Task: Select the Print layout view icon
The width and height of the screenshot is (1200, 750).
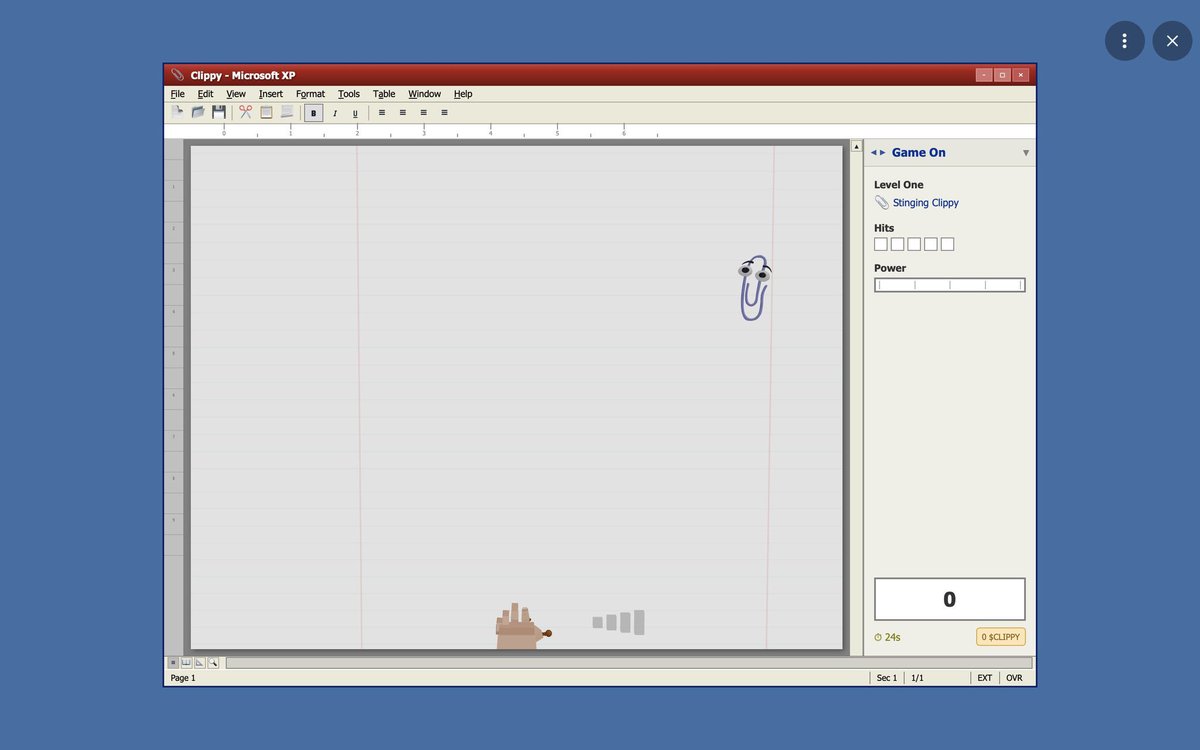Action: (199, 662)
